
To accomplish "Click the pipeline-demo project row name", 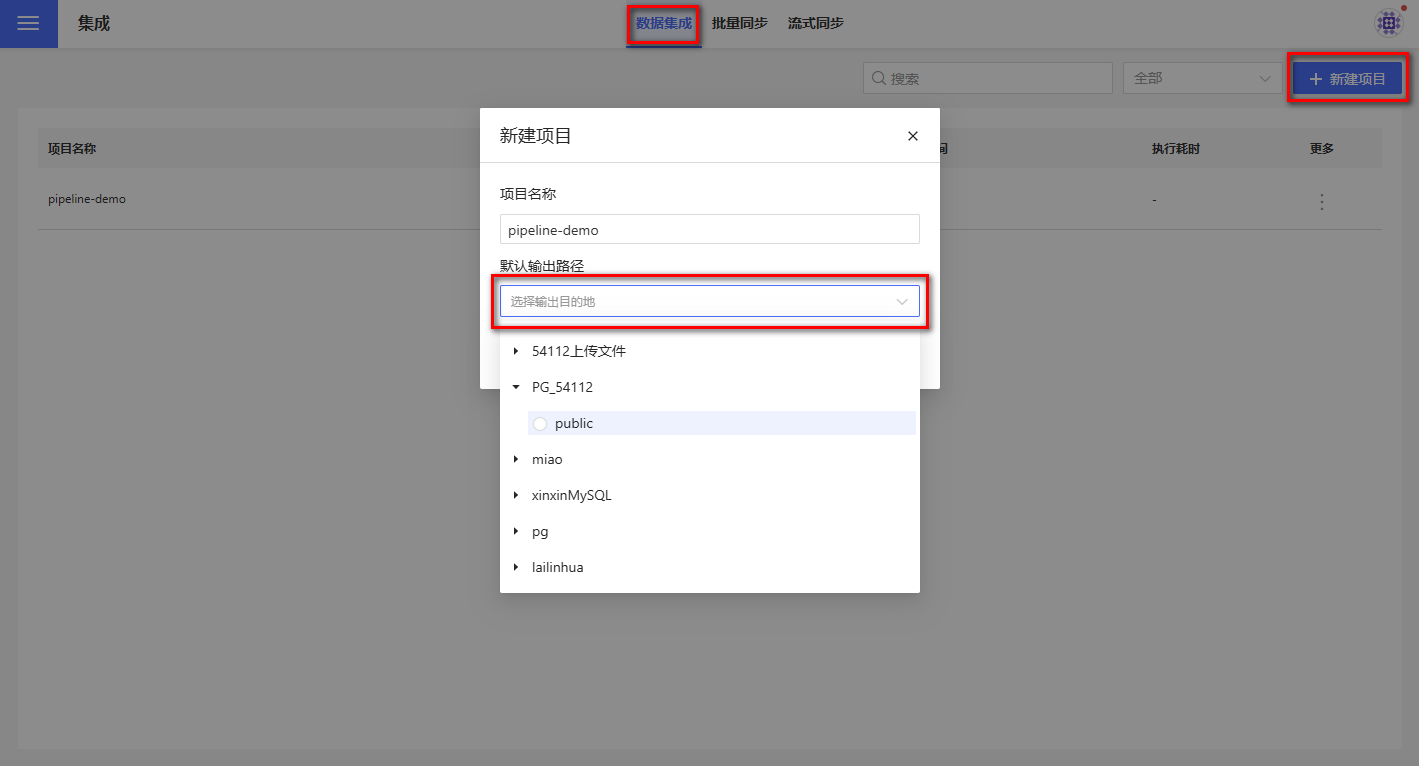I will (x=87, y=199).
